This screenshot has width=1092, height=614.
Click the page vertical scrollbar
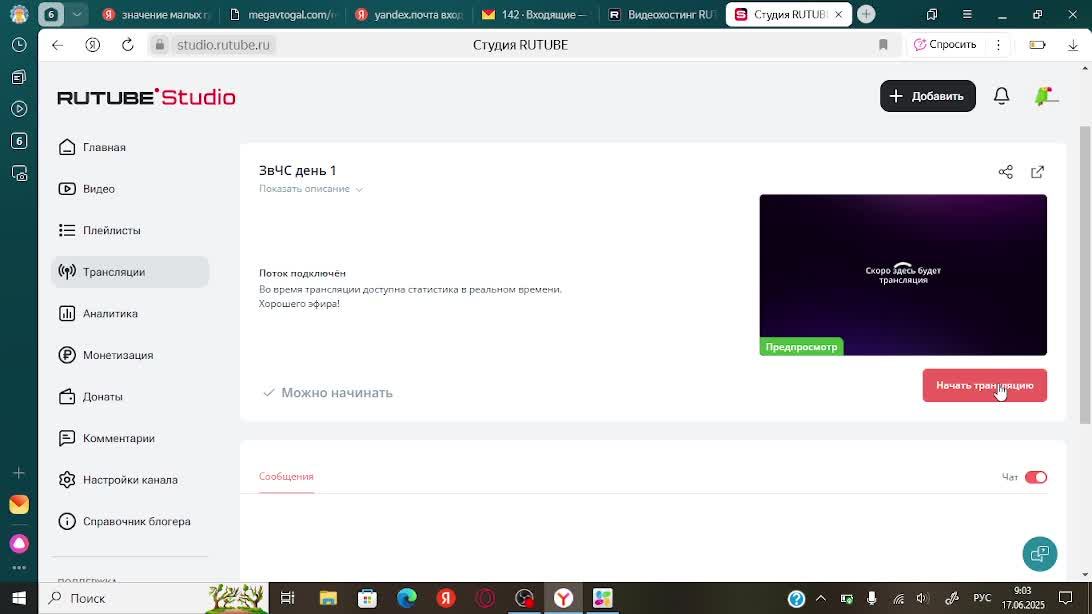pyautogui.click(x=1084, y=275)
